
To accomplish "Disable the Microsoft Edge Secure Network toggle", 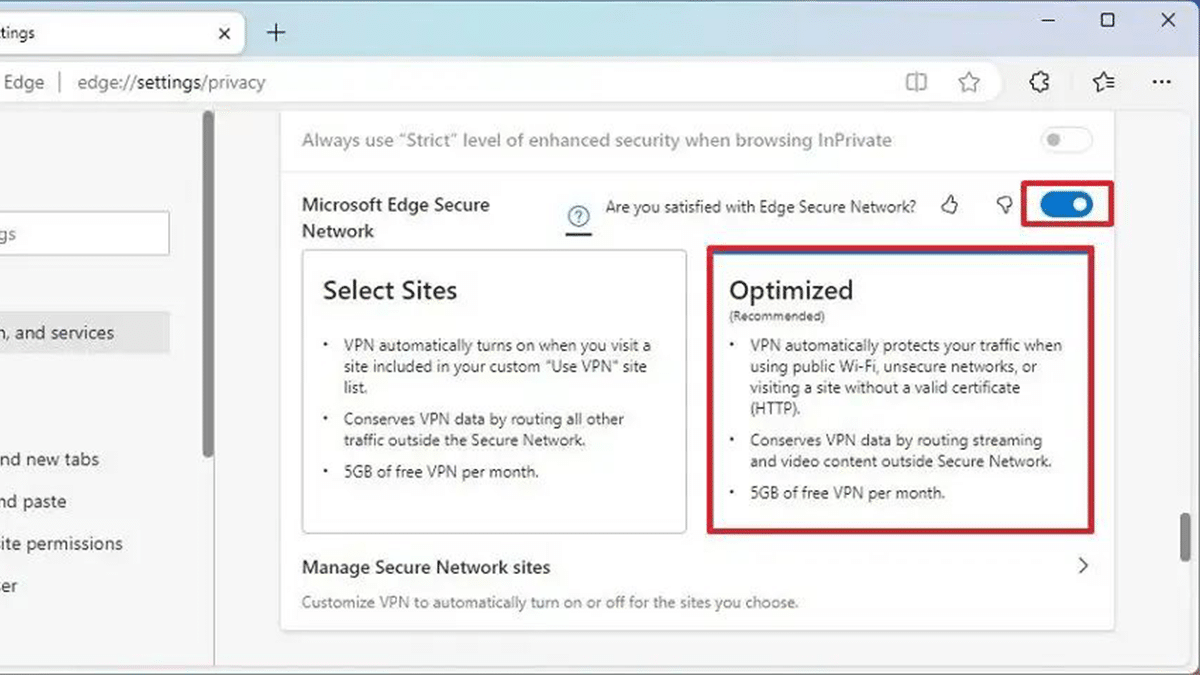I will pyautogui.click(x=1066, y=204).
